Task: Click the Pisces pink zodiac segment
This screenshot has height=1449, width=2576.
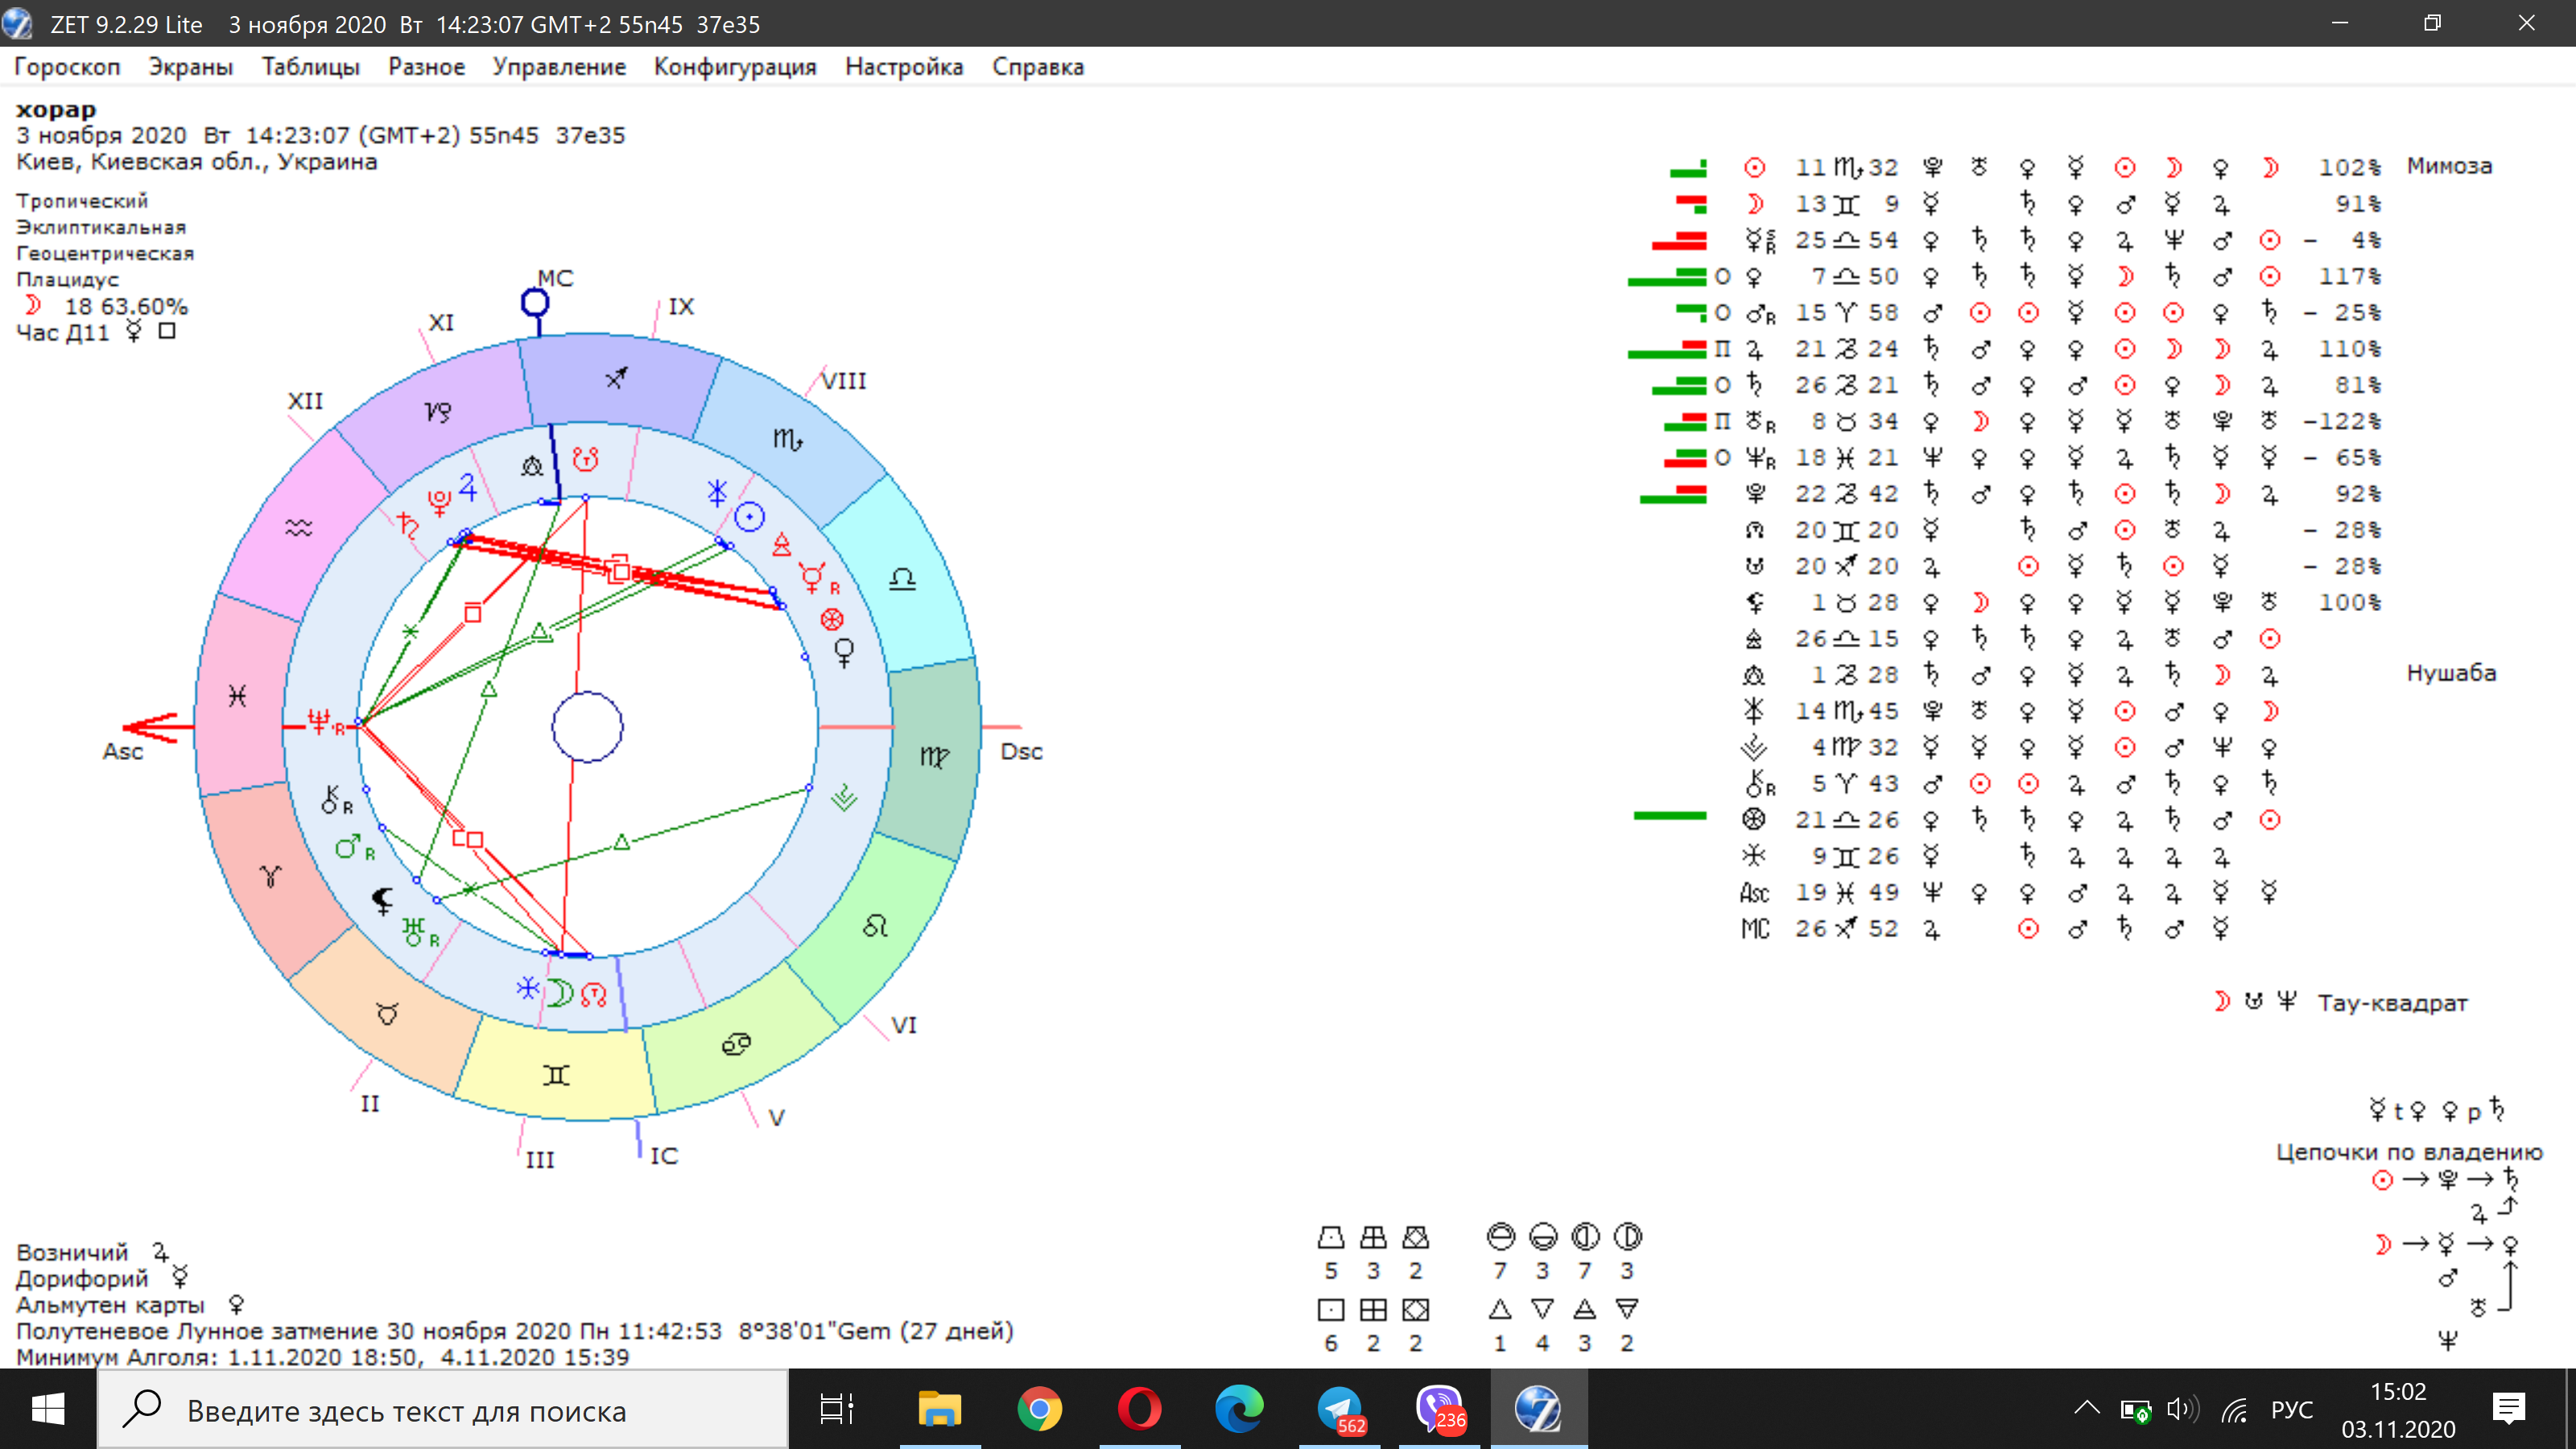Action: [x=238, y=696]
